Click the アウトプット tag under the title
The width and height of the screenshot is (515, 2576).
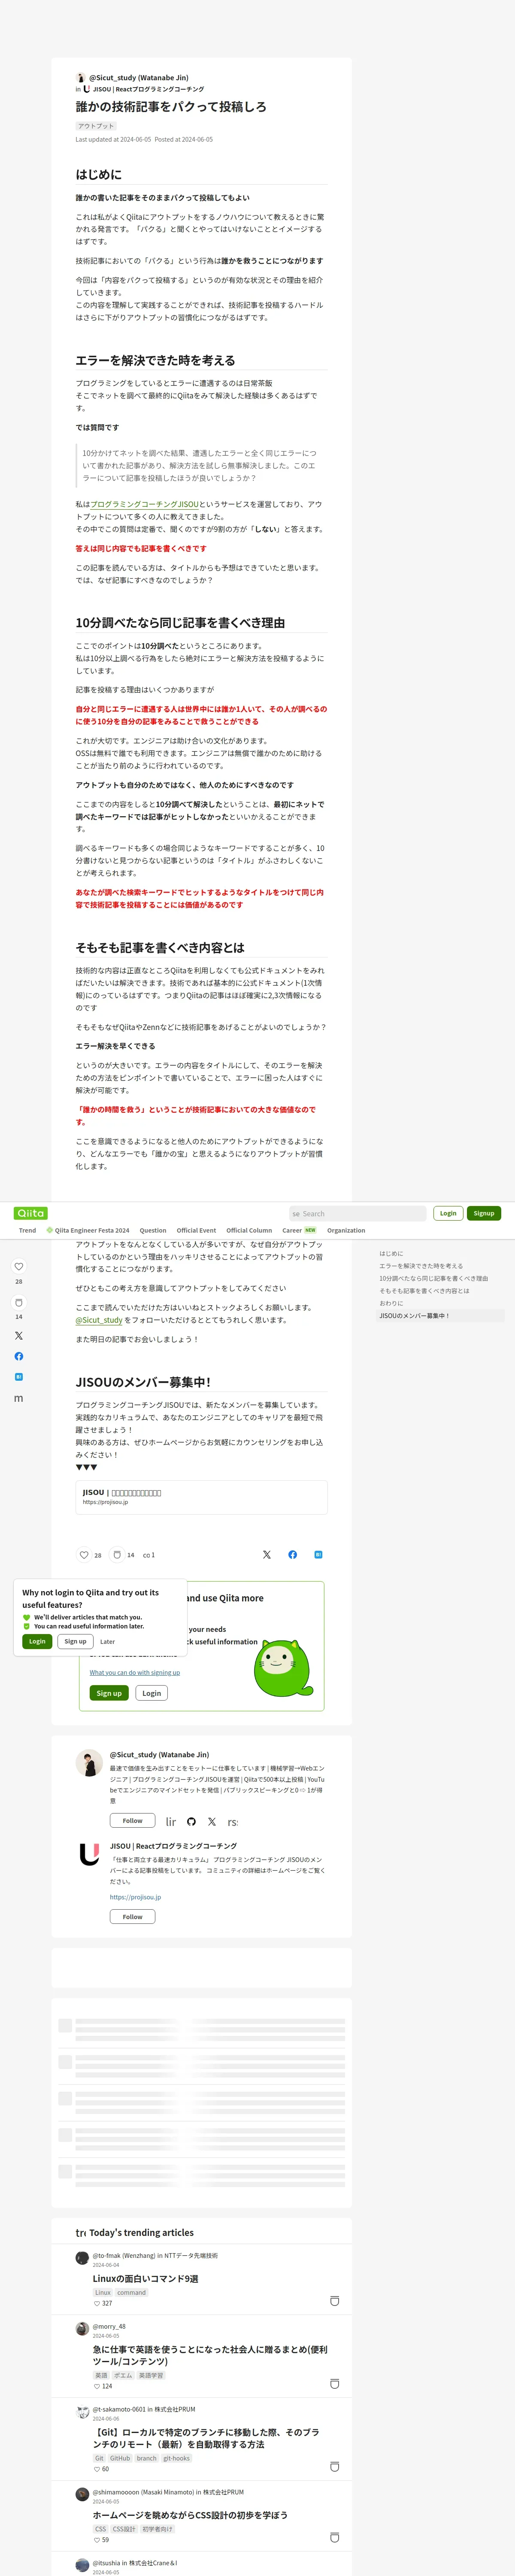96,126
